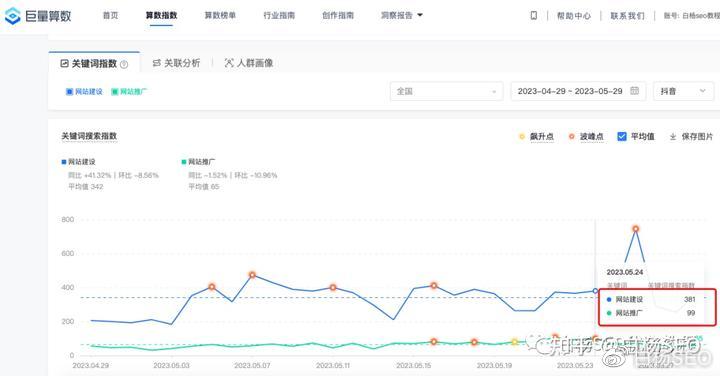
Task: Click the account name in header
Action: click(692, 16)
